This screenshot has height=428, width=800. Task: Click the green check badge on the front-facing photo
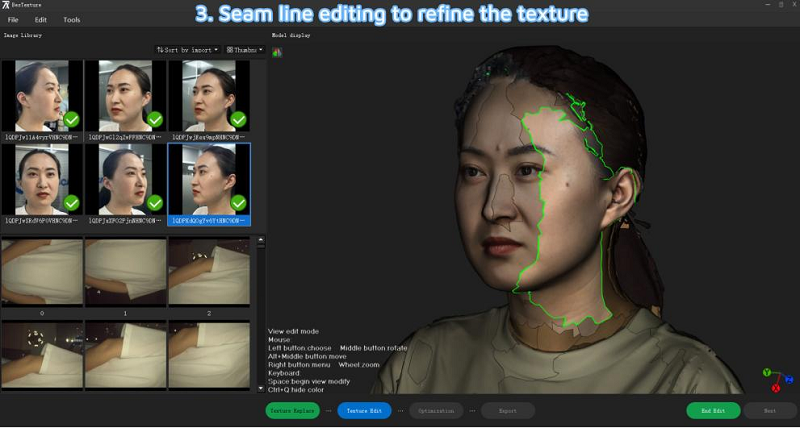click(71, 203)
